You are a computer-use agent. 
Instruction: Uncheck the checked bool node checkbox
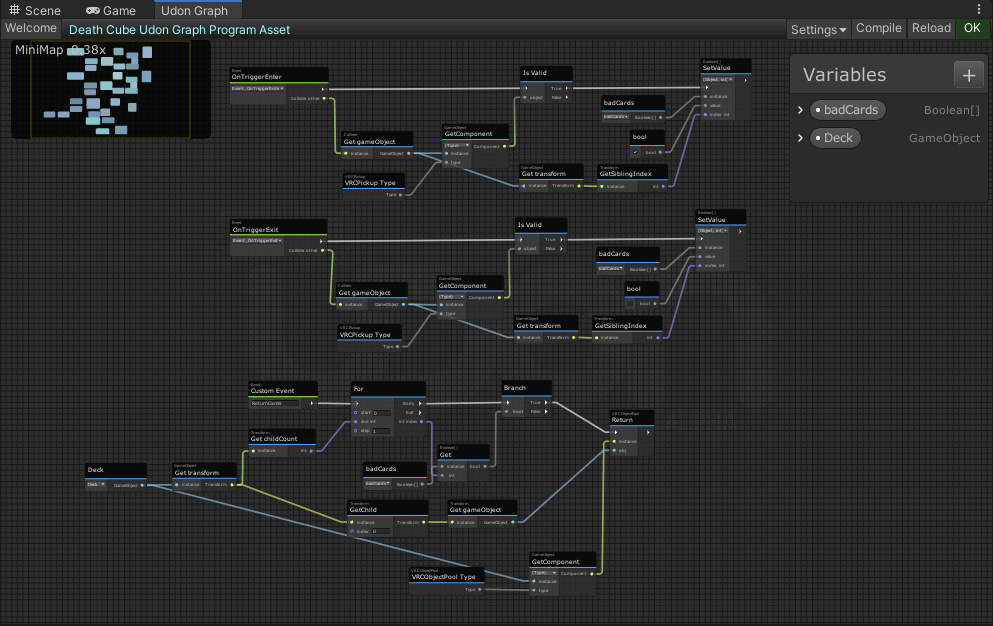[635, 152]
